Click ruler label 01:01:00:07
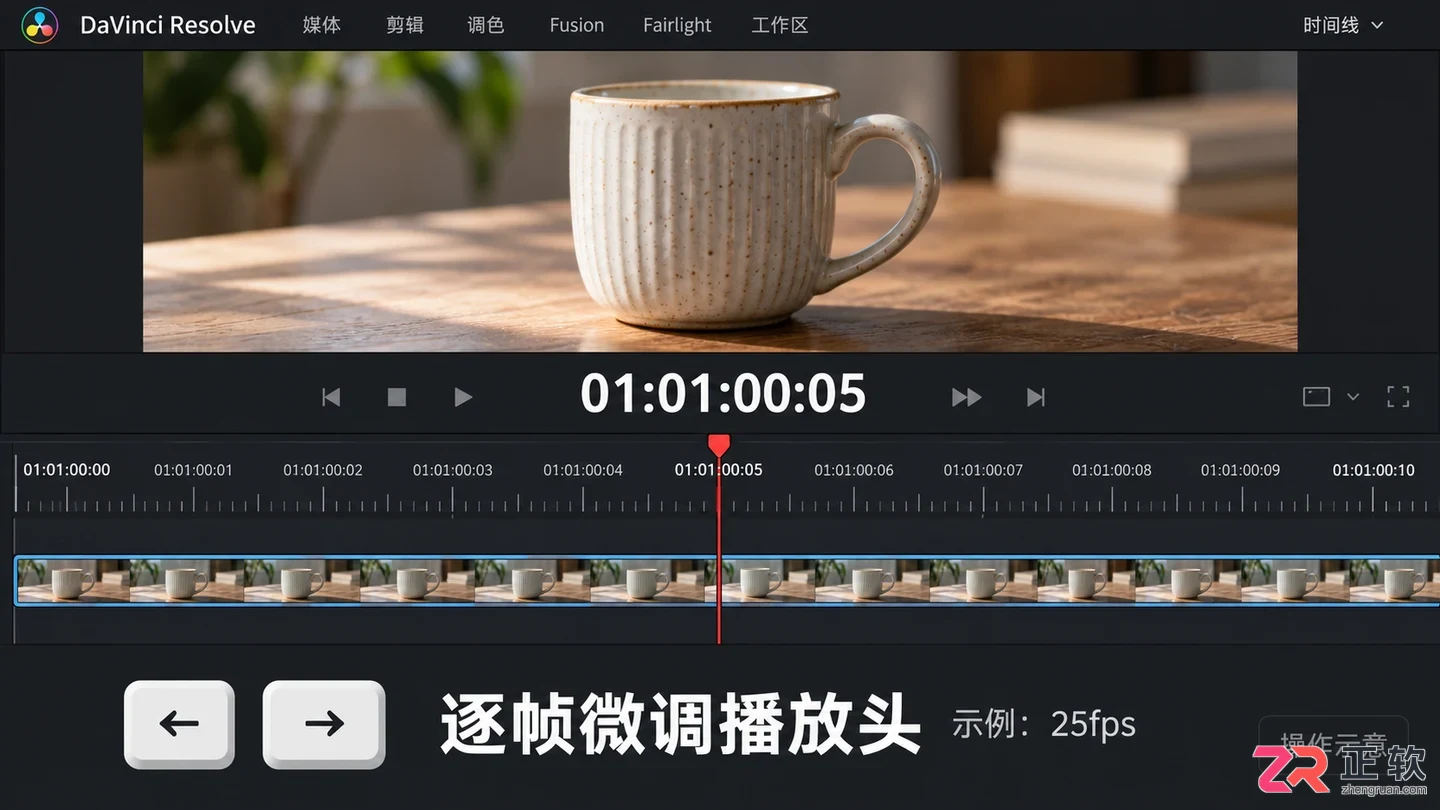 pyautogui.click(x=983, y=470)
